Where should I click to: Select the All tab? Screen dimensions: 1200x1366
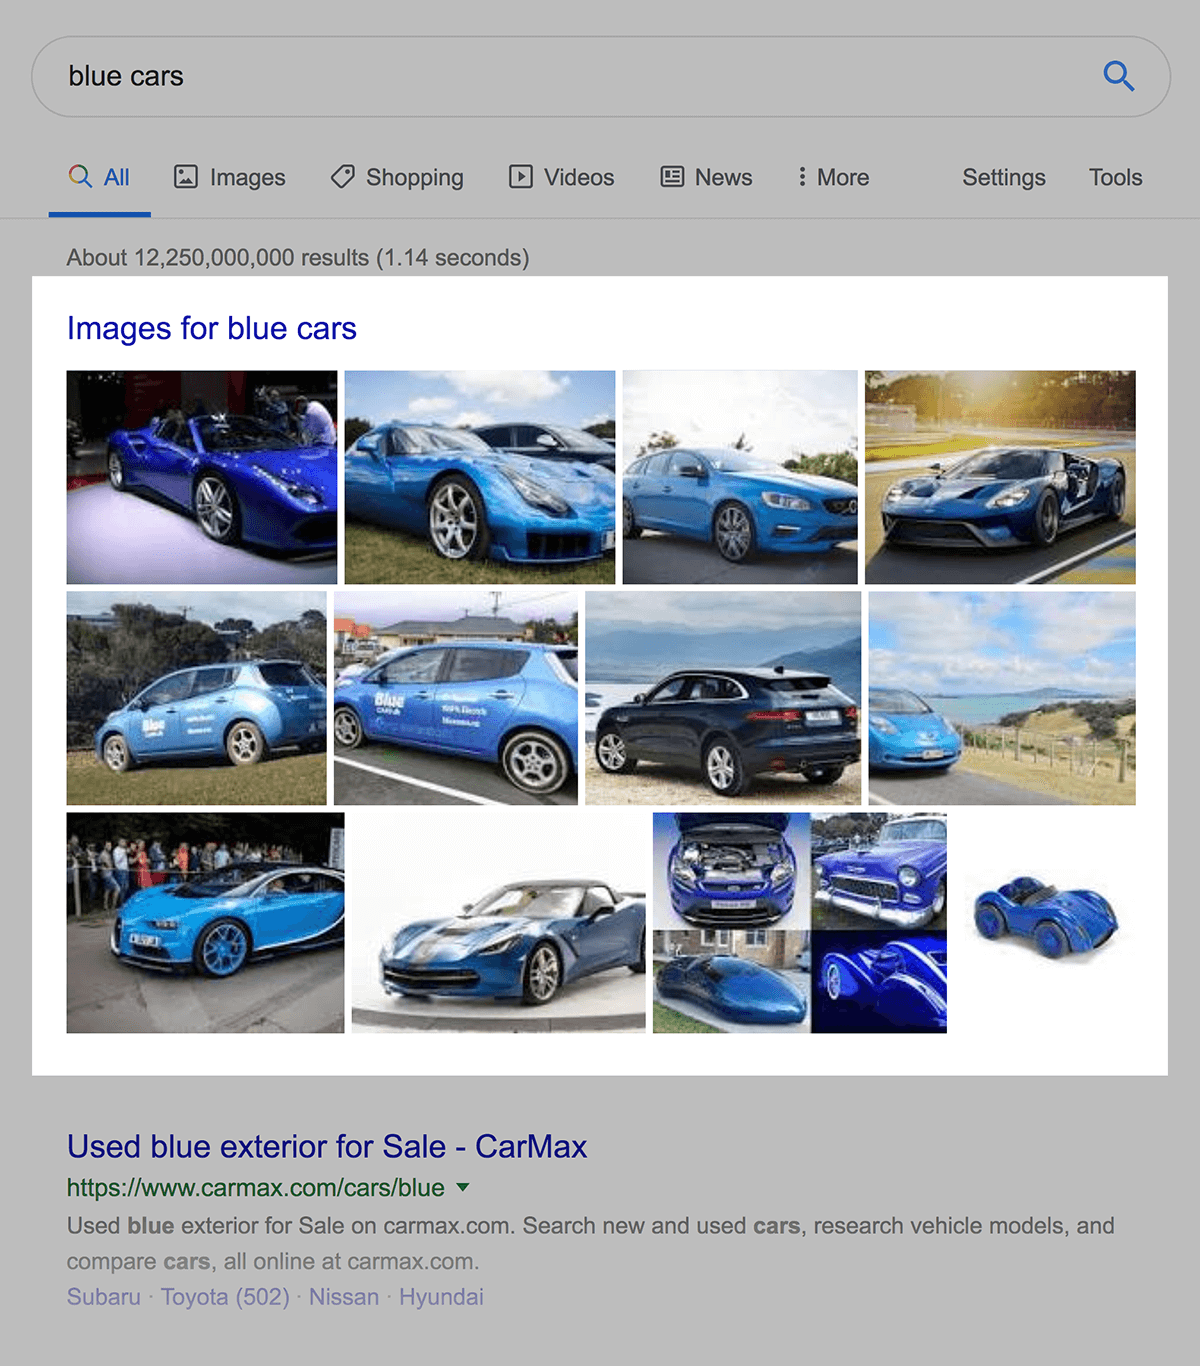tap(100, 177)
